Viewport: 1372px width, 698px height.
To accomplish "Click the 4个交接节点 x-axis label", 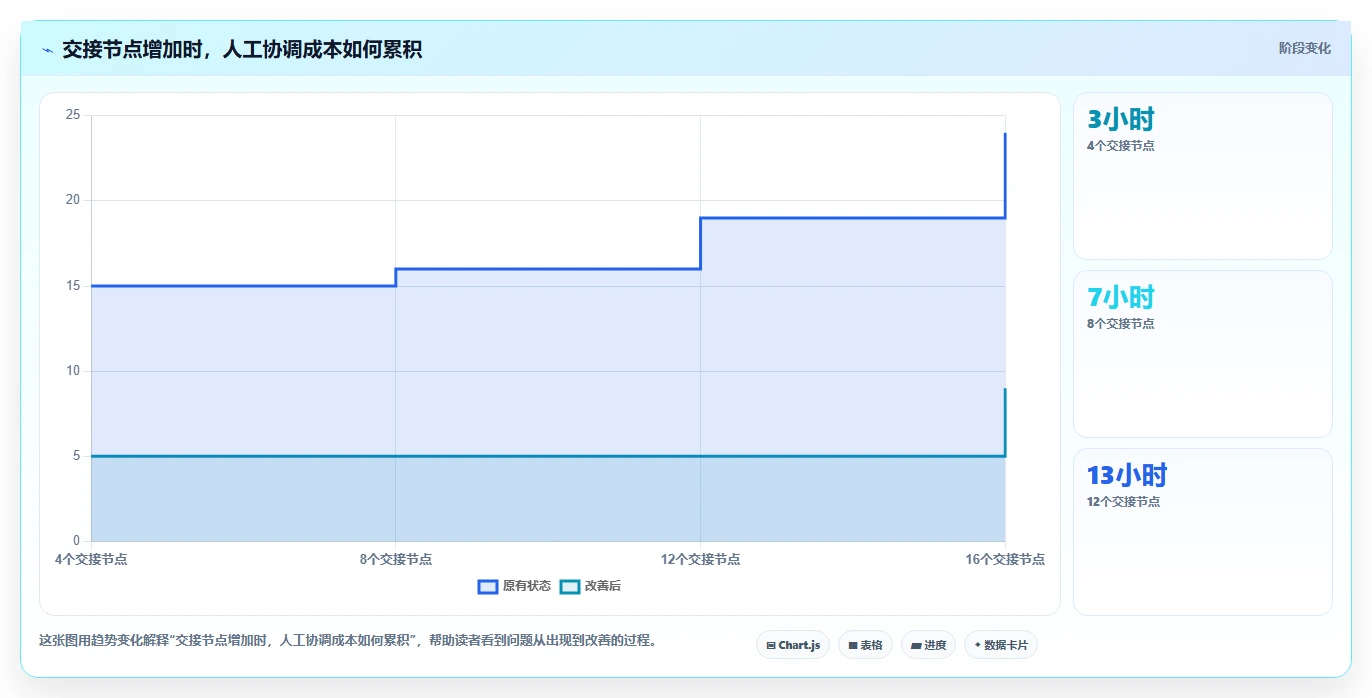I will point(91,559).
